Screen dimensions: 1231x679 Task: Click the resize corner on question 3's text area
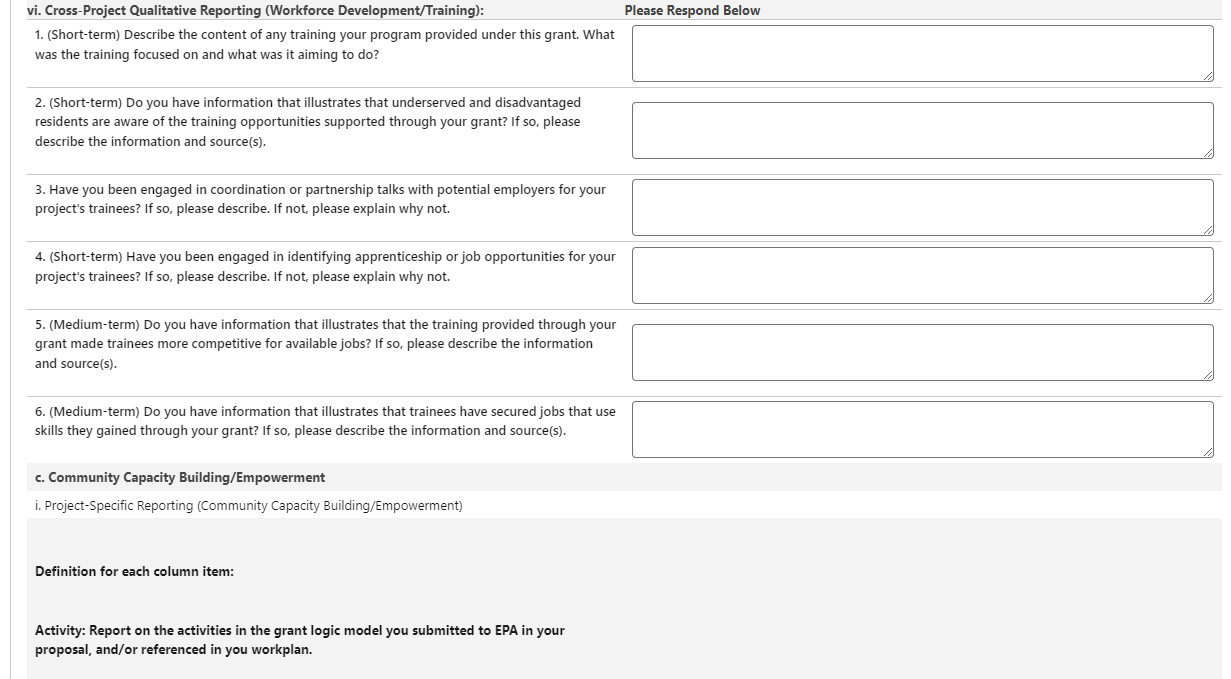click(x=1208, y=230)
